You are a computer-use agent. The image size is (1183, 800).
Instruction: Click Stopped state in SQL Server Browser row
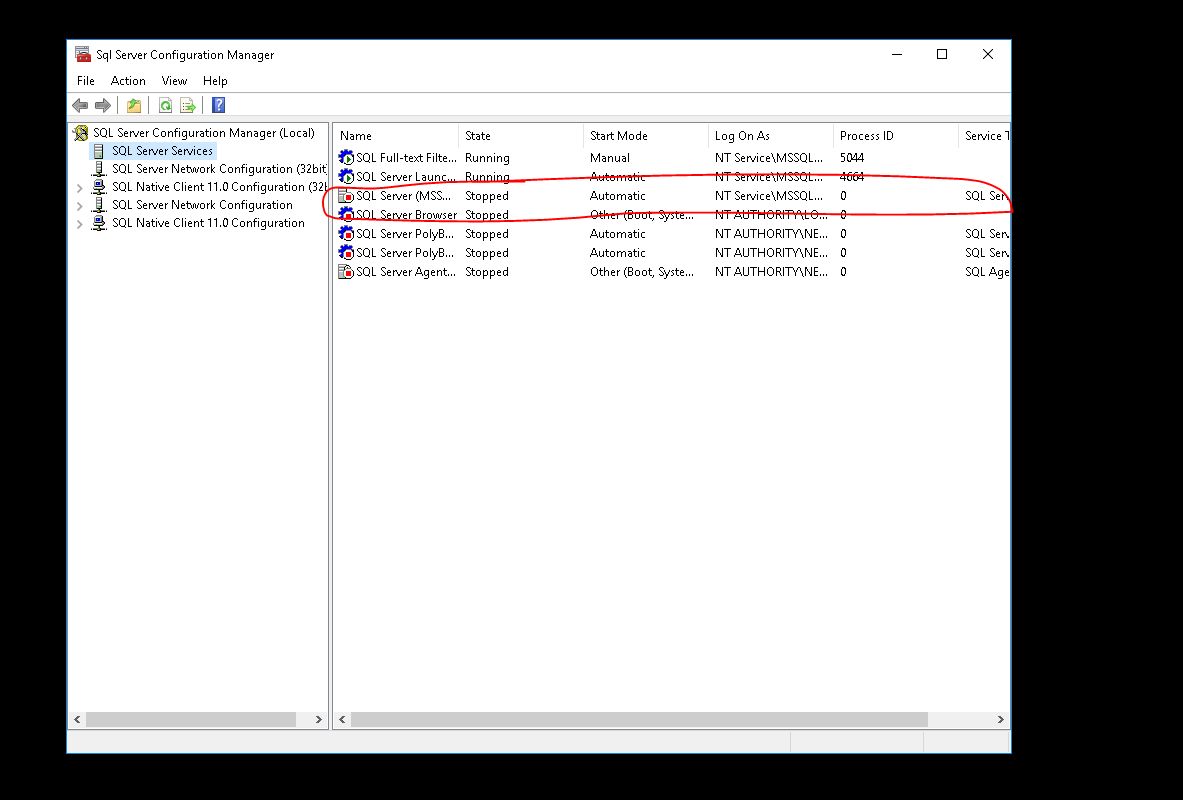coord(487,214)
